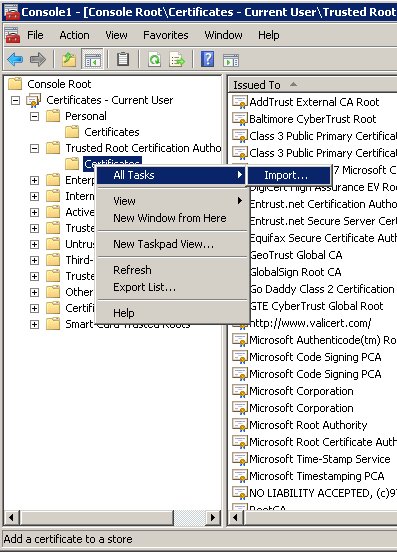
Task: Click the Forward arrow toolbar icon
Action: tap(38, 59)
